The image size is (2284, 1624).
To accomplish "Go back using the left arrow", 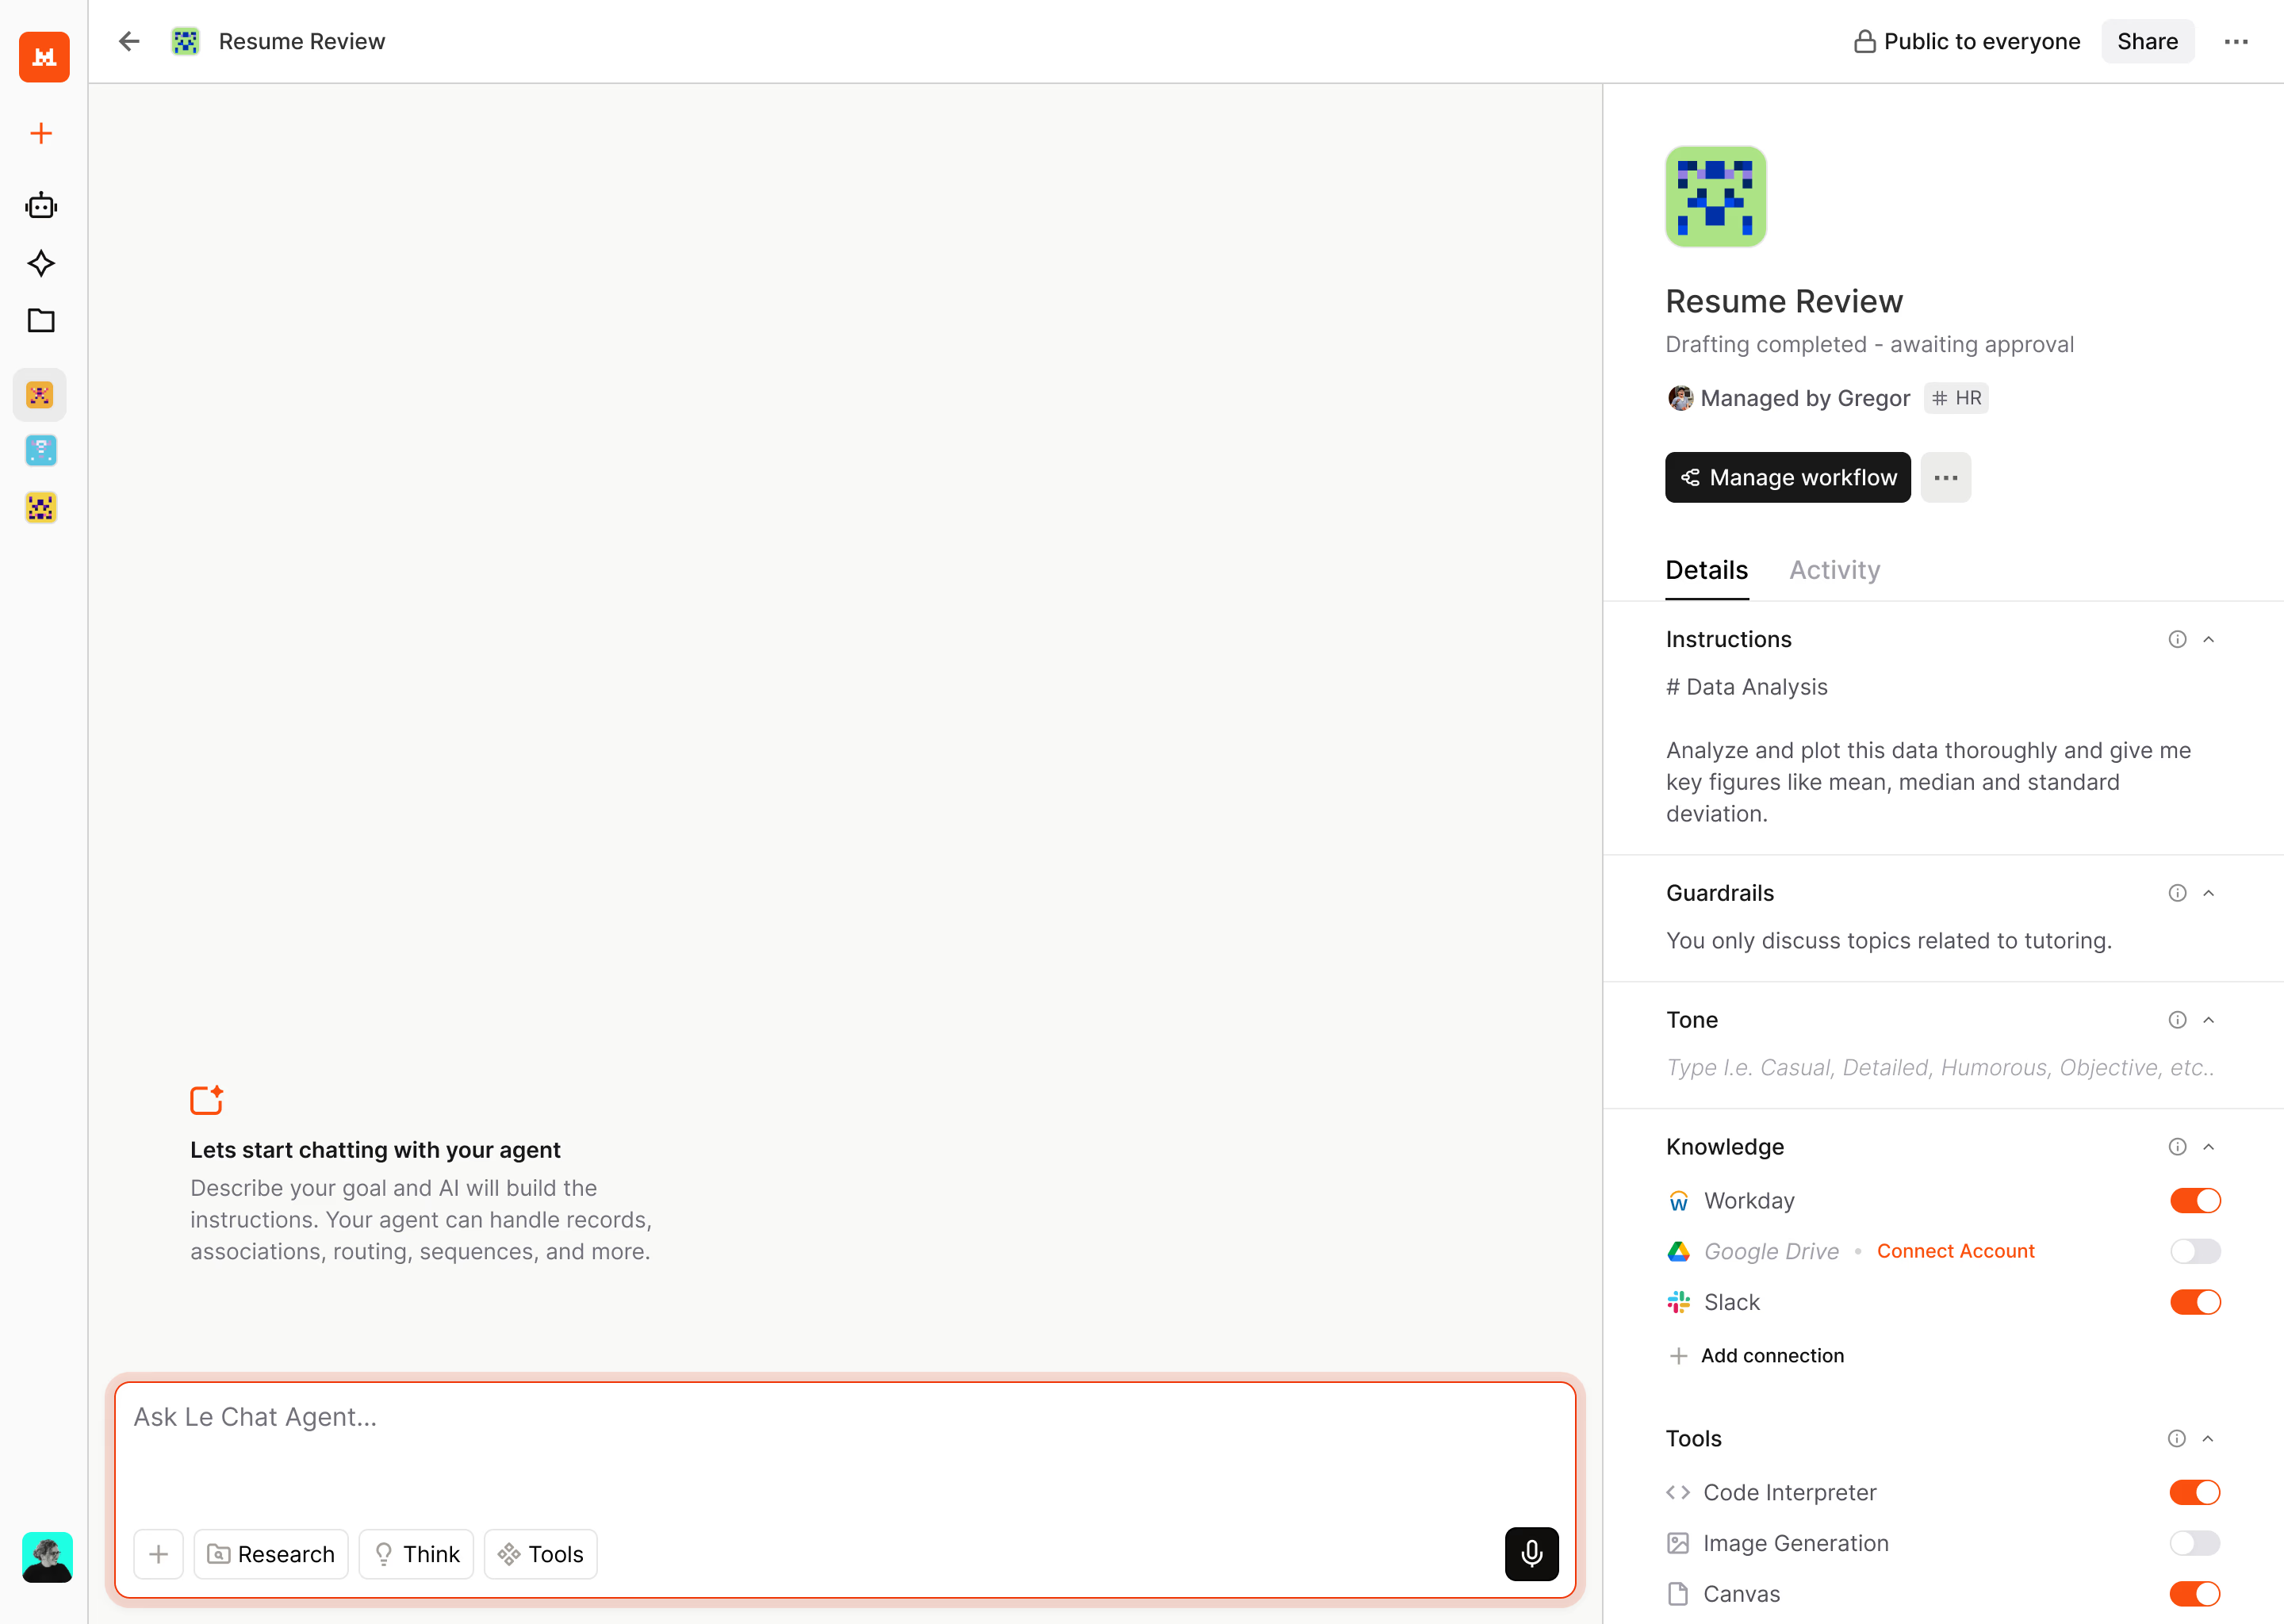I will pos(129,41).
